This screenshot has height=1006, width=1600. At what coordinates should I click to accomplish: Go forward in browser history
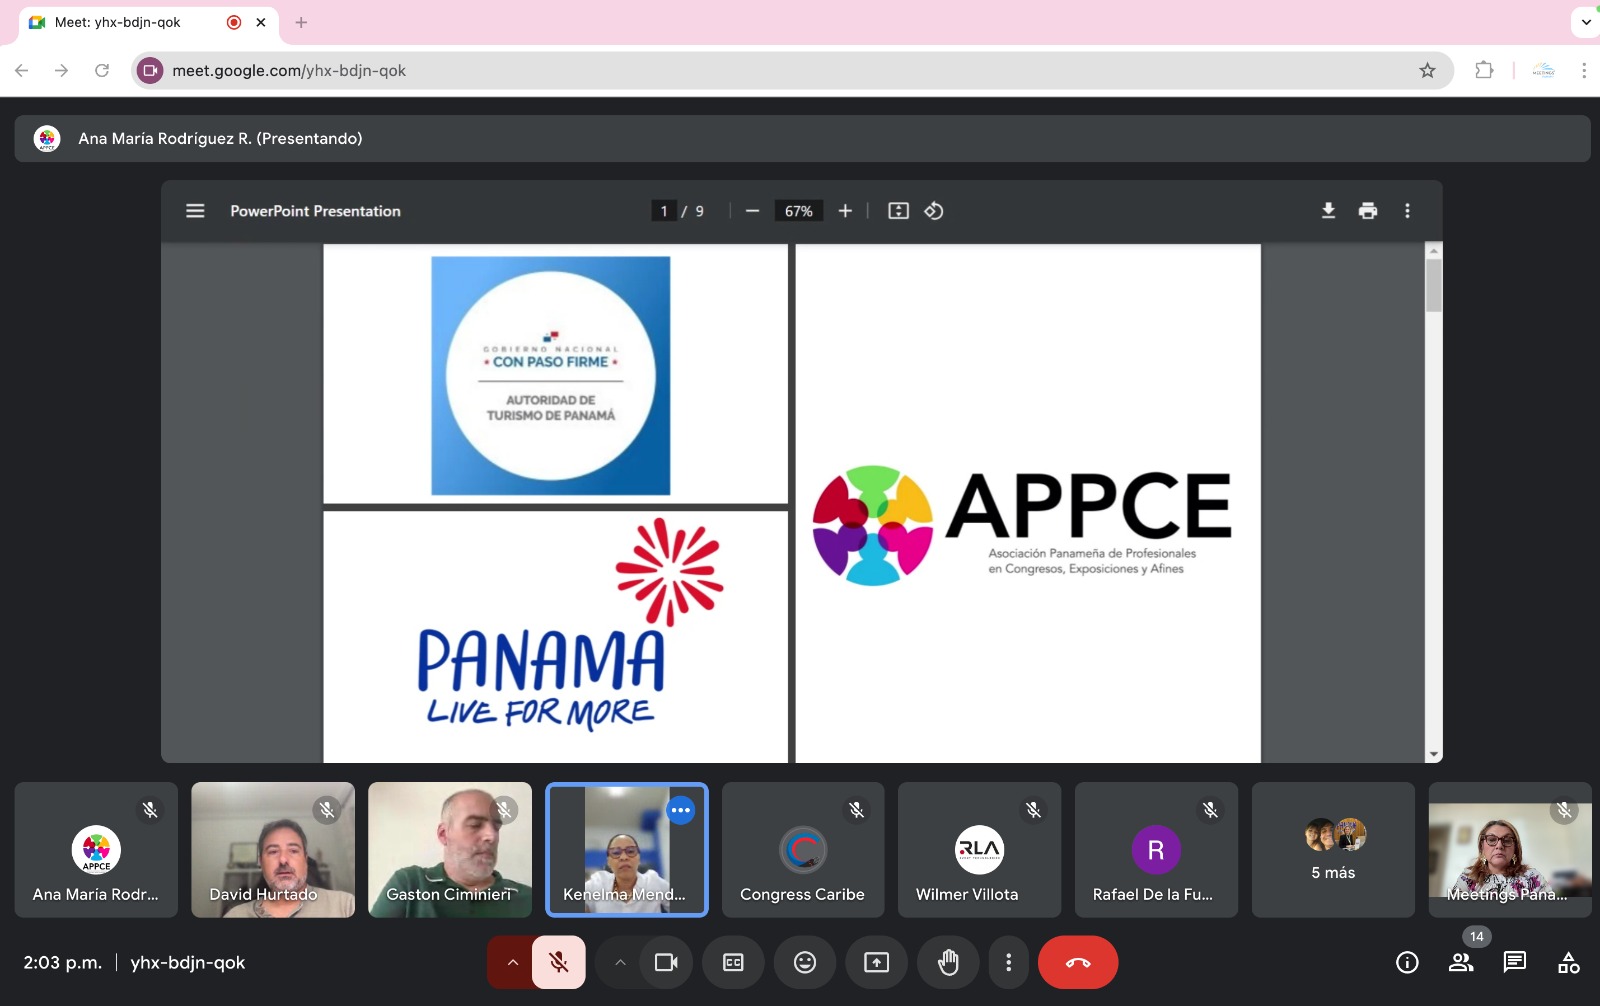[62, 70]
